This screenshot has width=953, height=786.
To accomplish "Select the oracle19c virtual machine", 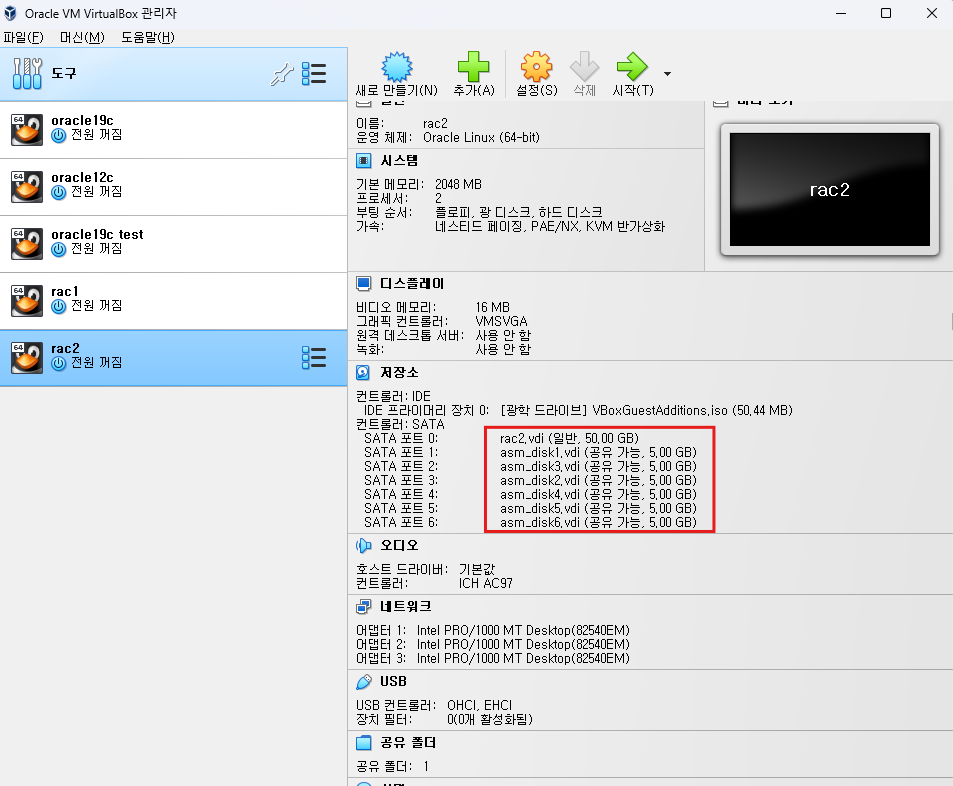I will pos(173,130).
